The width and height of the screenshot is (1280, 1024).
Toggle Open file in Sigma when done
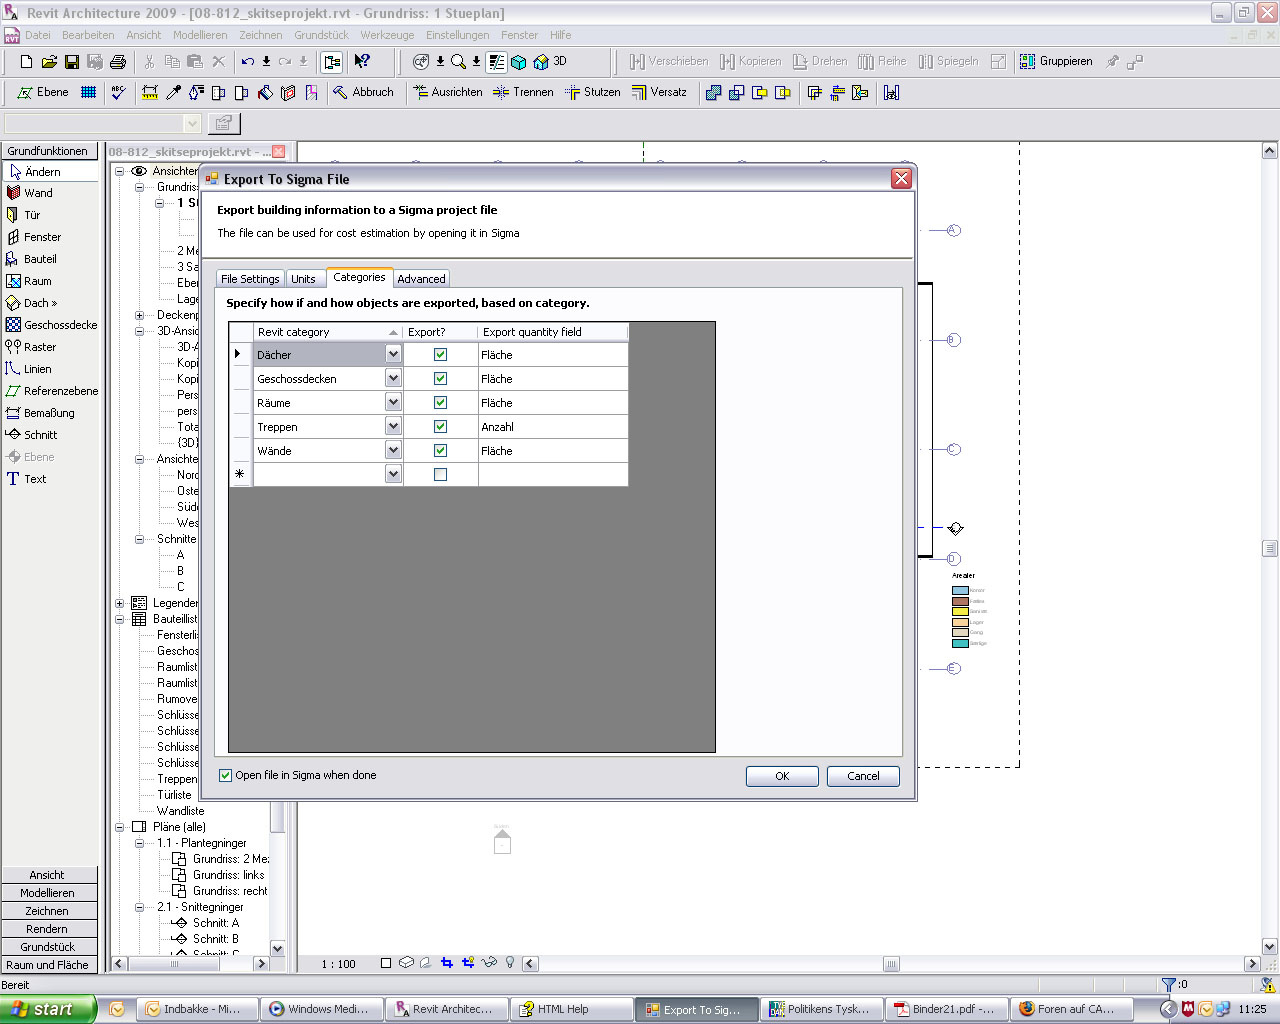click(225, 775)
